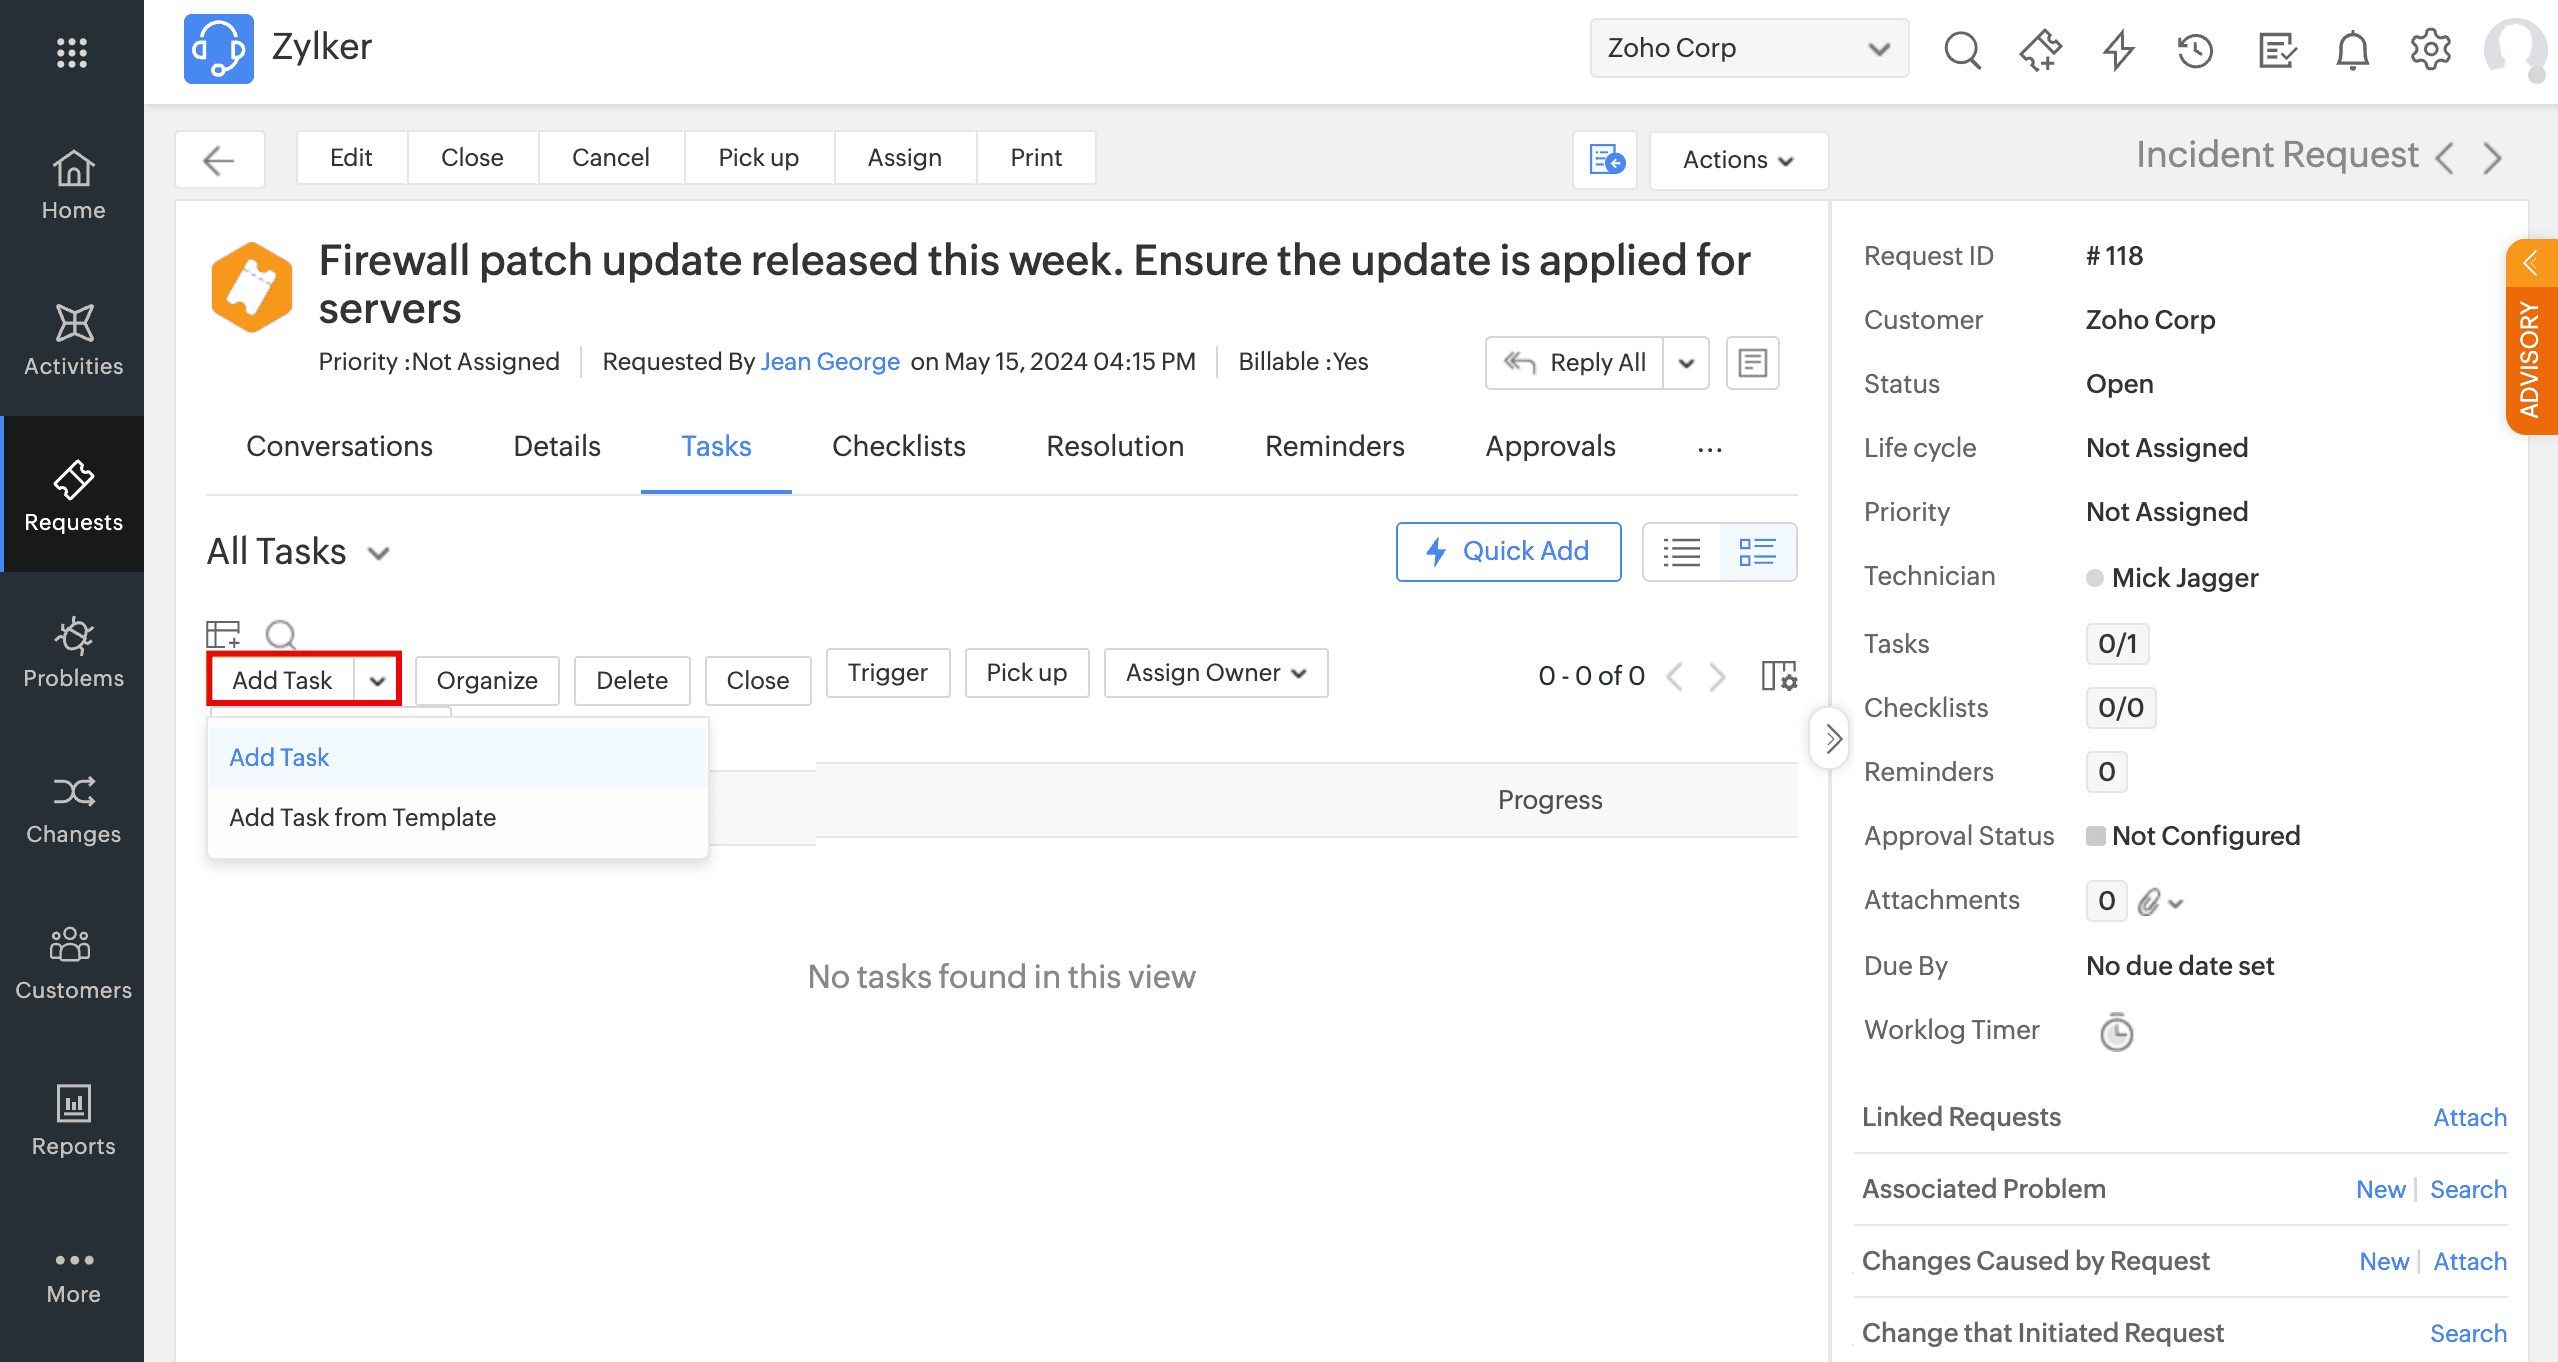Click the tasks search magnifier icon
Screen dimensions: 2558x1362
point(280,634)
